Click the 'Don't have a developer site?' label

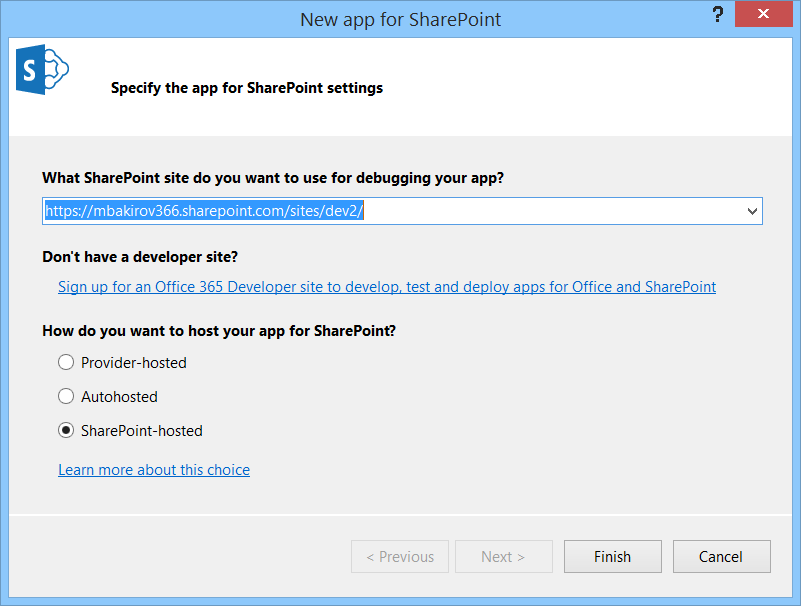click(140, 257)
